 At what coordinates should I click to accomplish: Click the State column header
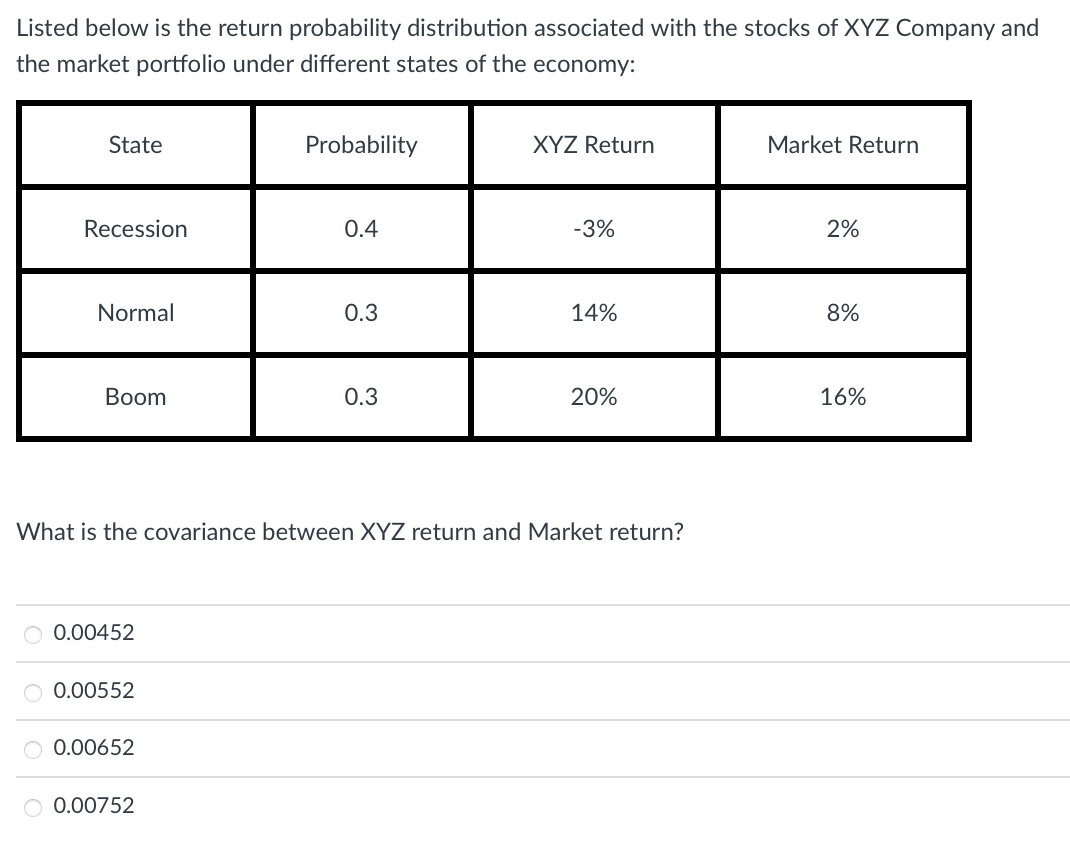[135, 144]
